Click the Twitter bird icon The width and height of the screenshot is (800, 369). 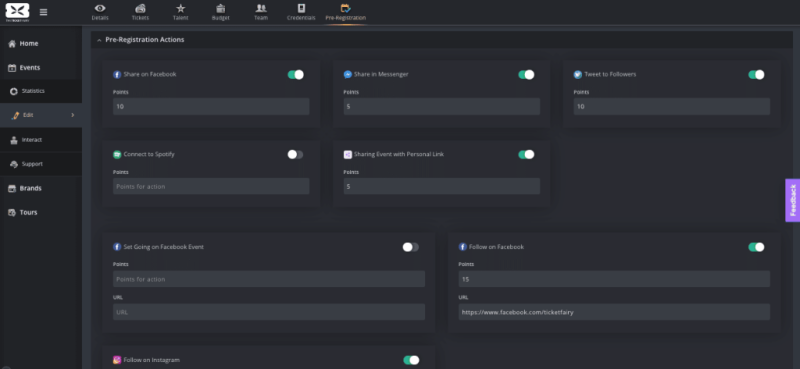click(x=578, y=75)
